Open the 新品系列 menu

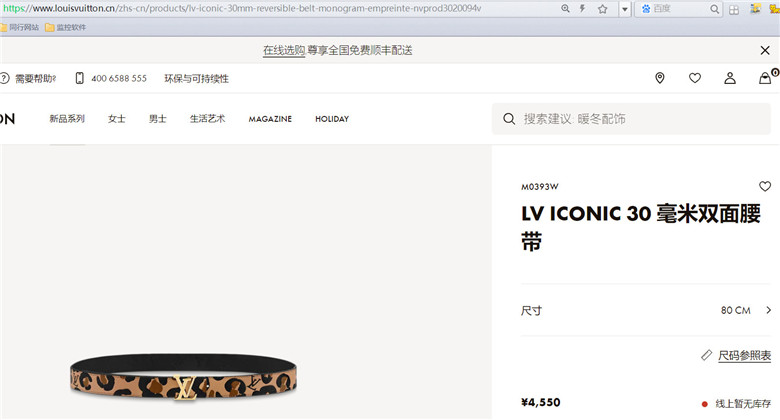coord(67,119)
